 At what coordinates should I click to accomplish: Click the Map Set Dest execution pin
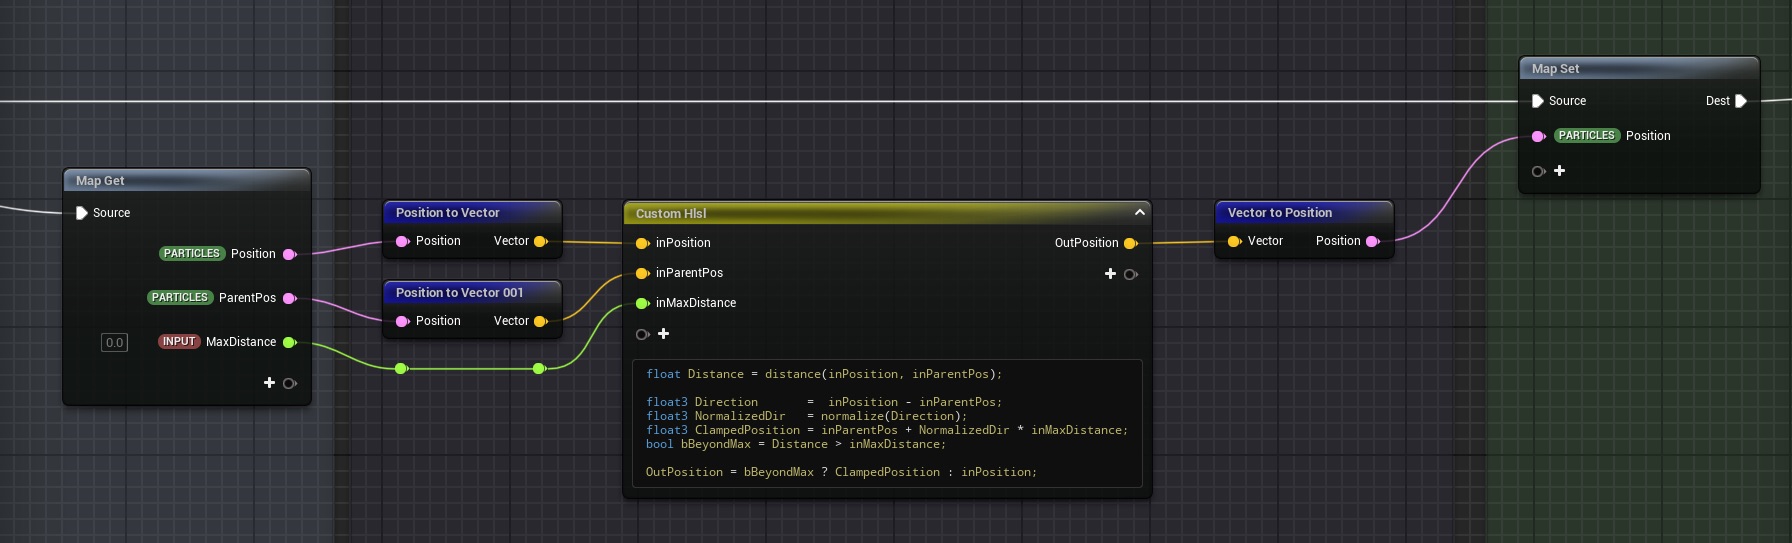pyautogui.click(x=1741, y=101)
